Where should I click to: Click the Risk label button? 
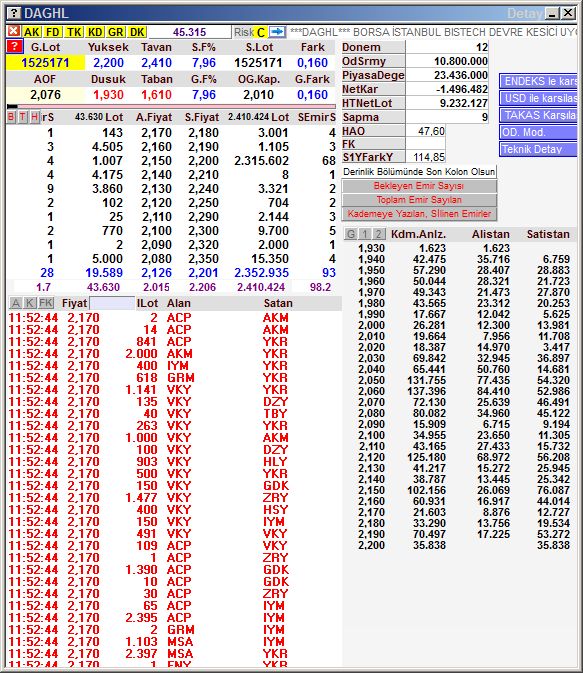[x=243, y=32]
